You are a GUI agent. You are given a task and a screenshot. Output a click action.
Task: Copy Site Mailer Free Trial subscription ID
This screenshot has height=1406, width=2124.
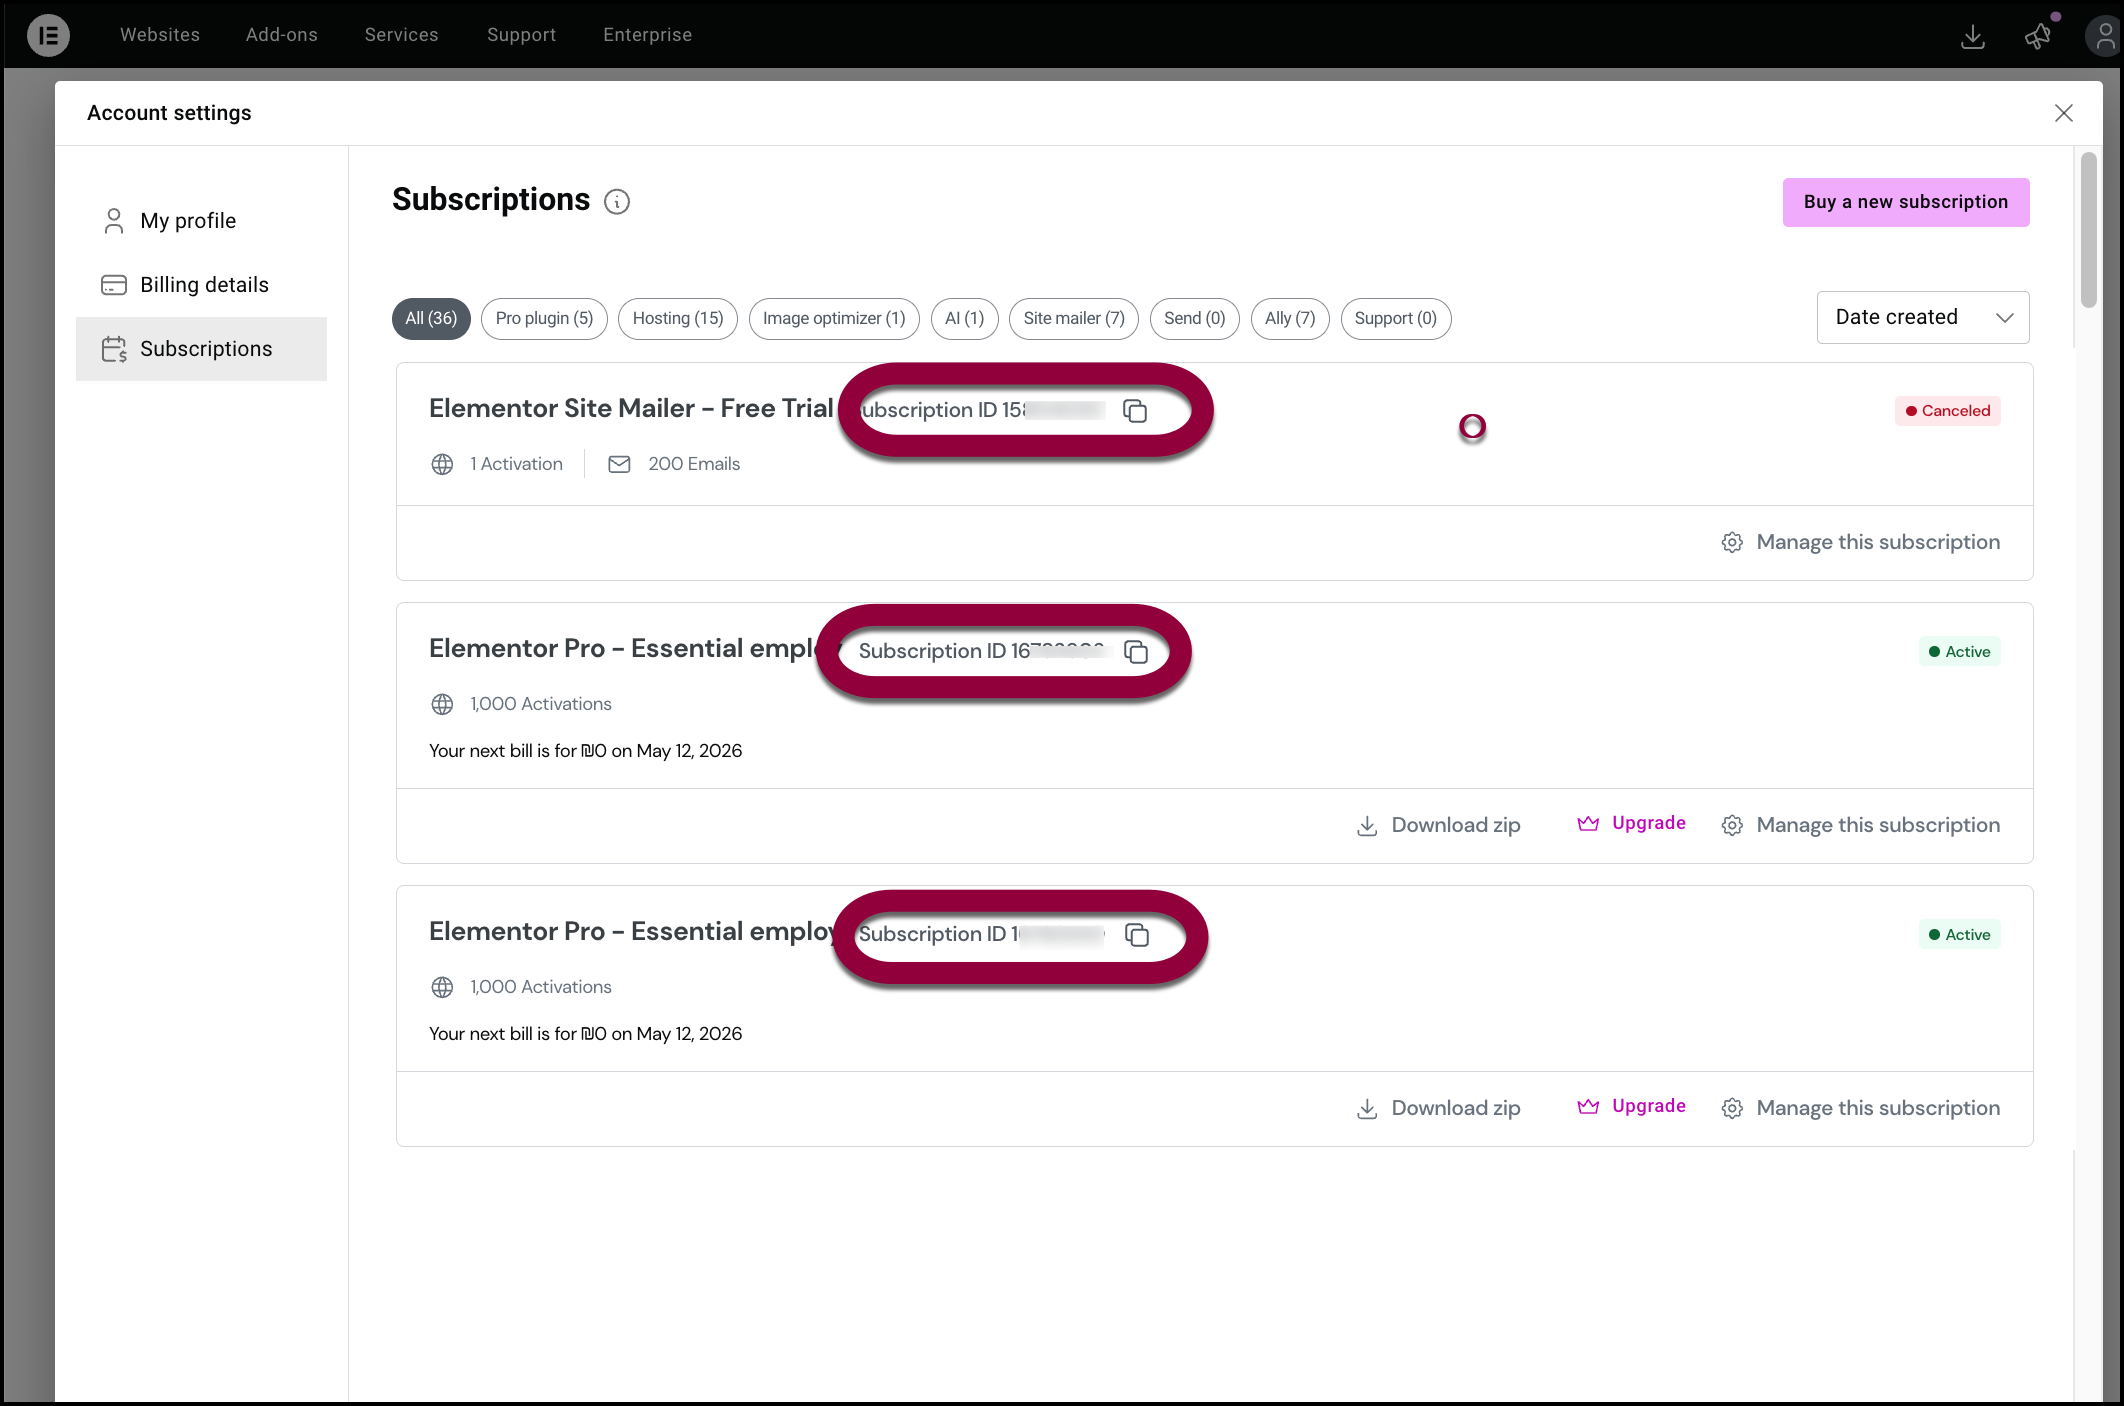[1135, 411]
